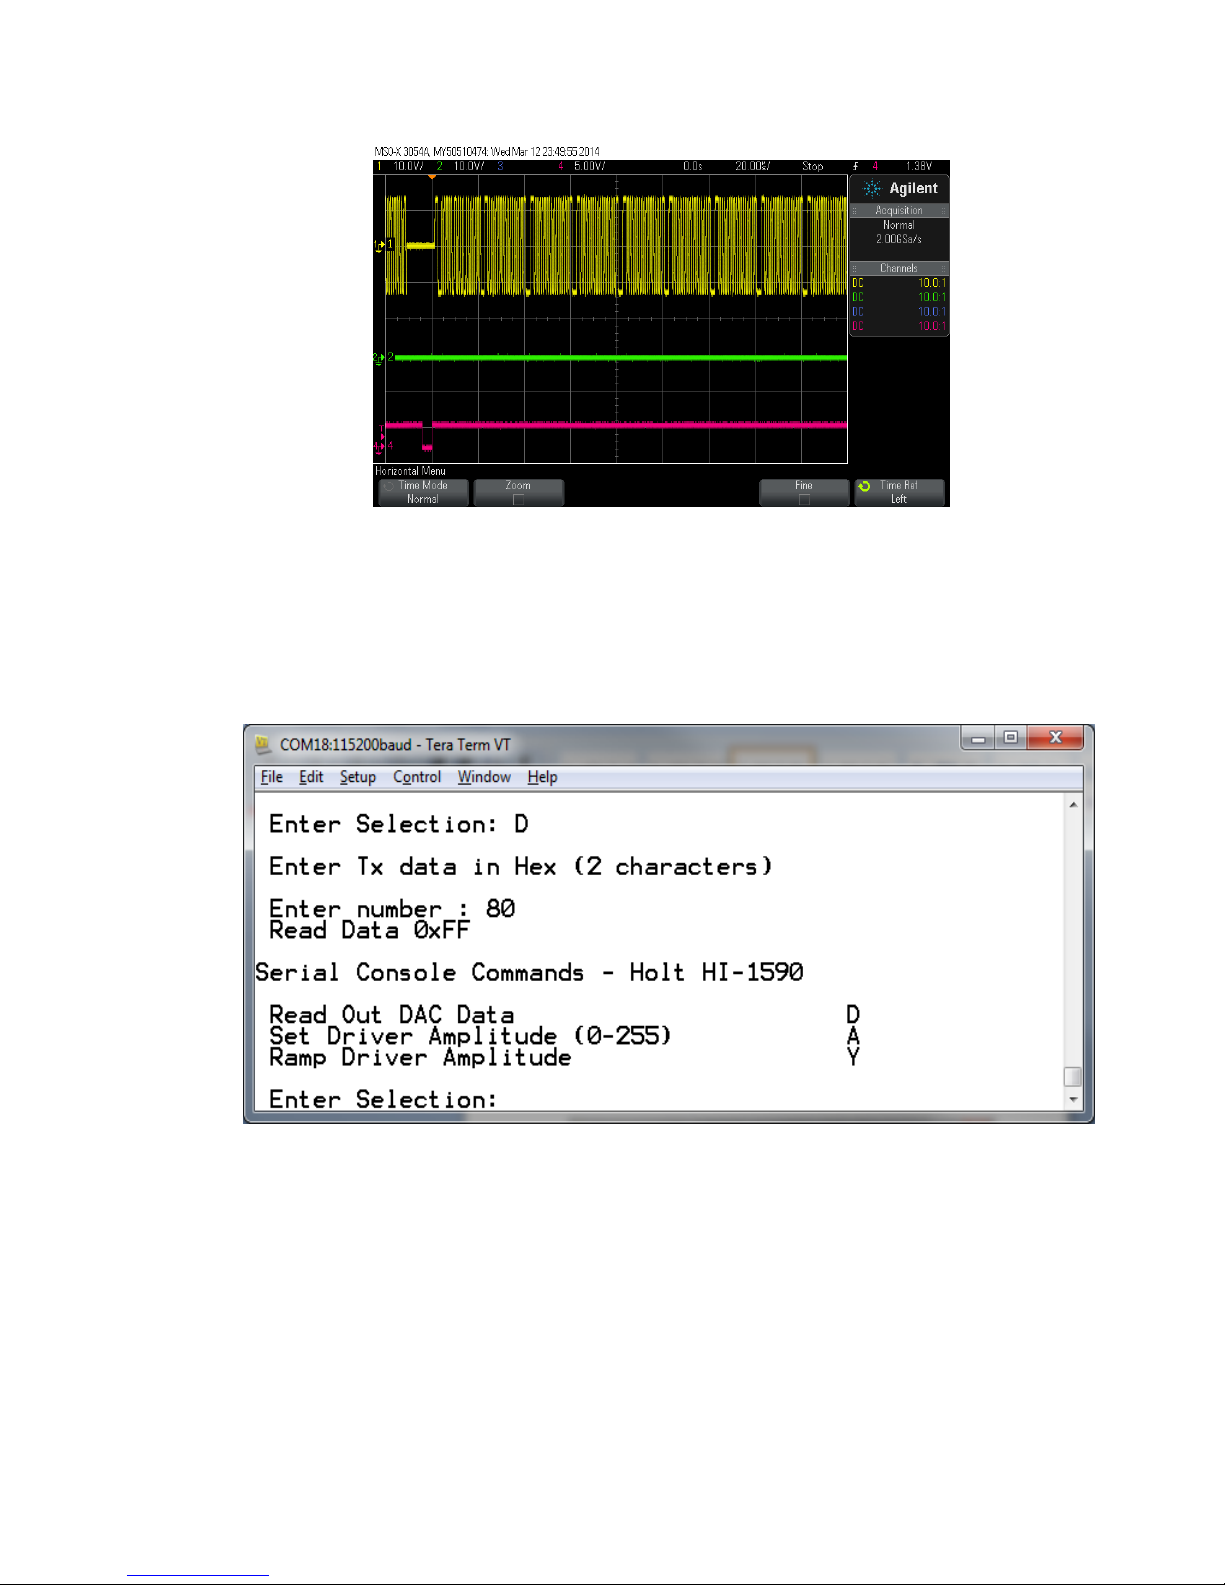Click 'Set Driver Amplitude (0-255)' text
This screenshot has height=1585, width=1225.
(x=470, y=1036)
